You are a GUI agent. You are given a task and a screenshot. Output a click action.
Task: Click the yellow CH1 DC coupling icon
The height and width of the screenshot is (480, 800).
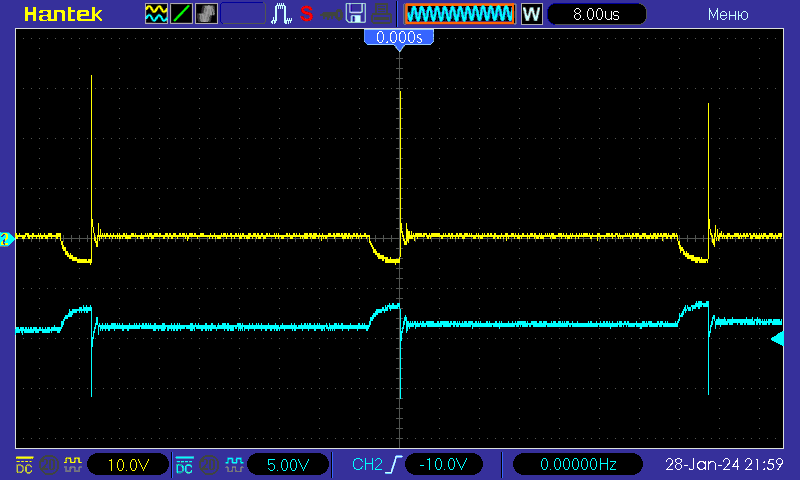pyautogui.click(x=24, y=465)
